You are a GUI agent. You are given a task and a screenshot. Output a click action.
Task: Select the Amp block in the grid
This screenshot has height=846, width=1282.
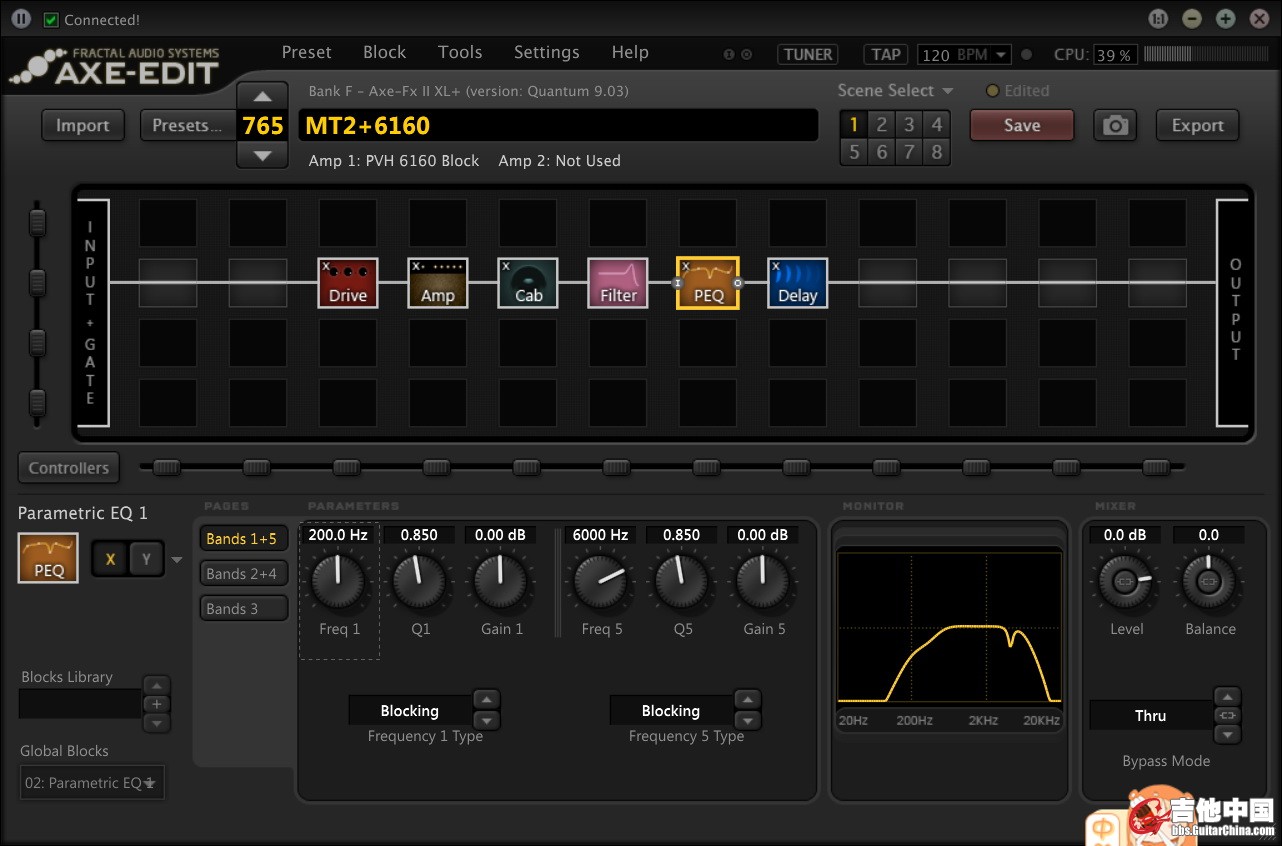(x=438, y=283)
